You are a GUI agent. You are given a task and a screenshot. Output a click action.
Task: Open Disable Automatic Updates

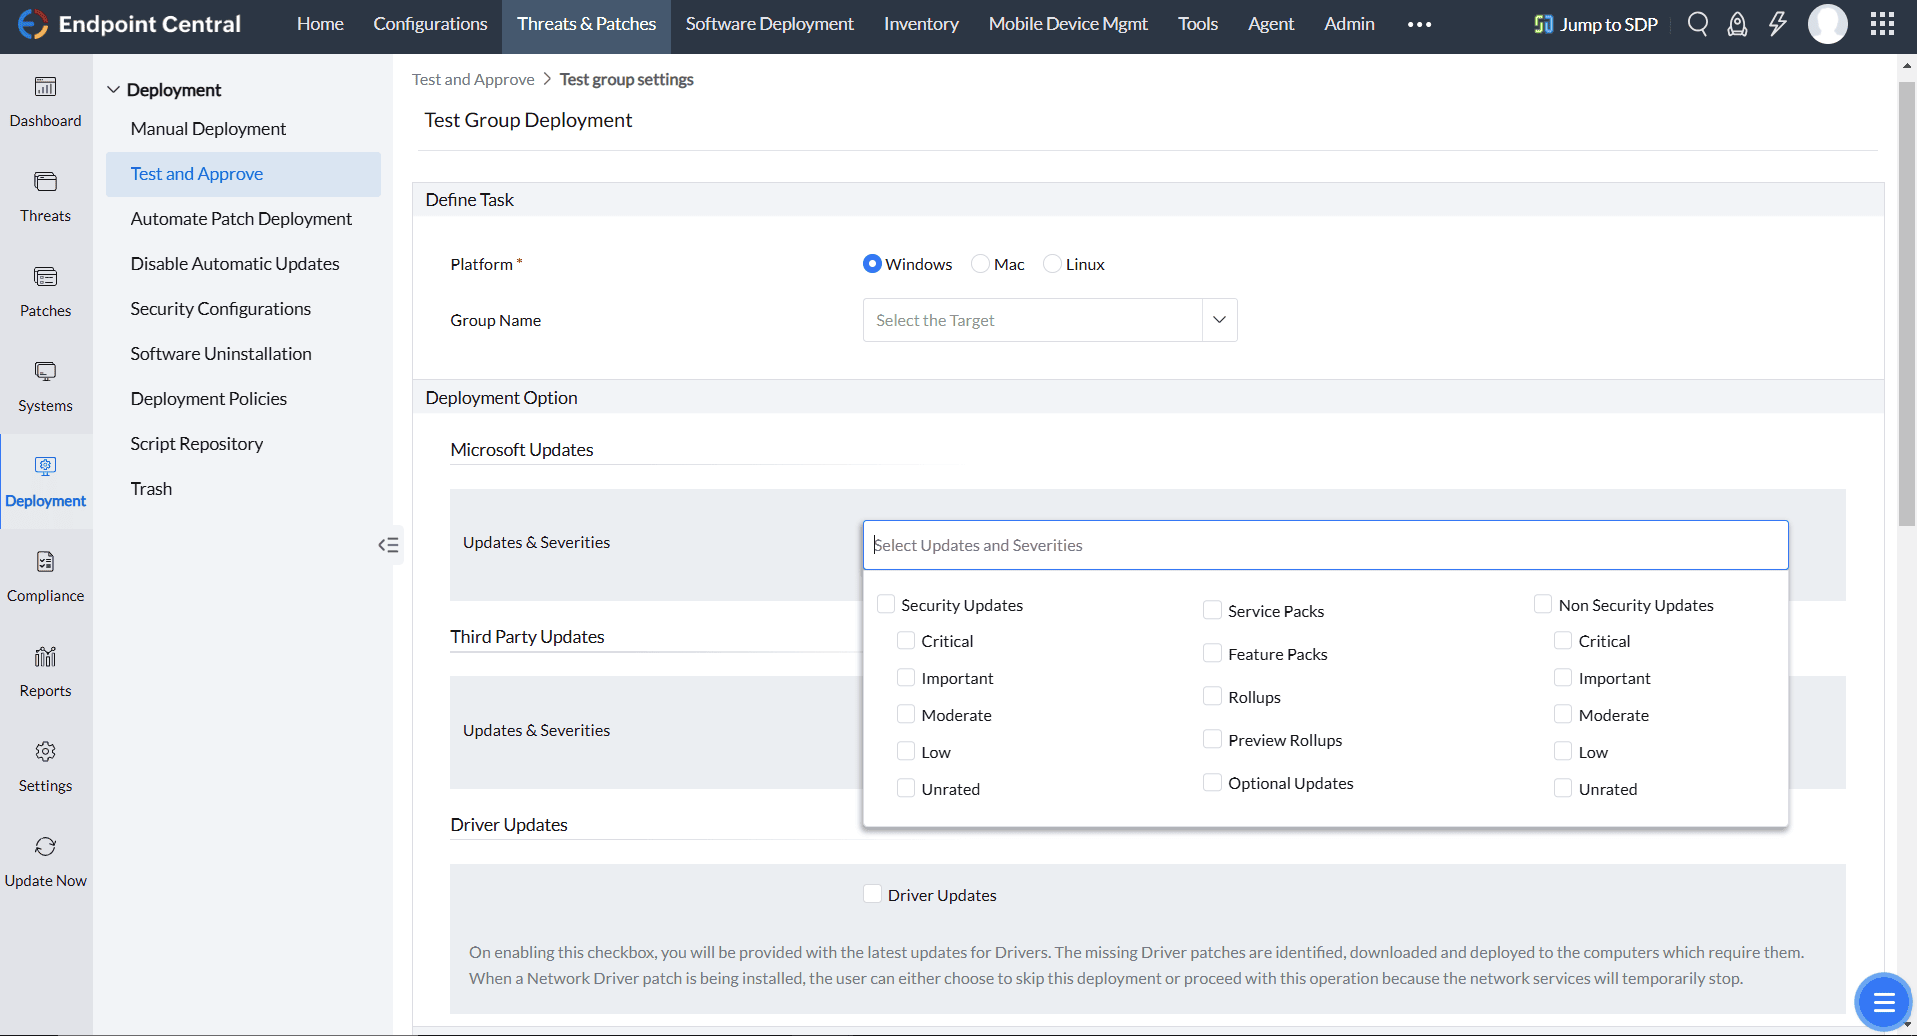point(235,264)
